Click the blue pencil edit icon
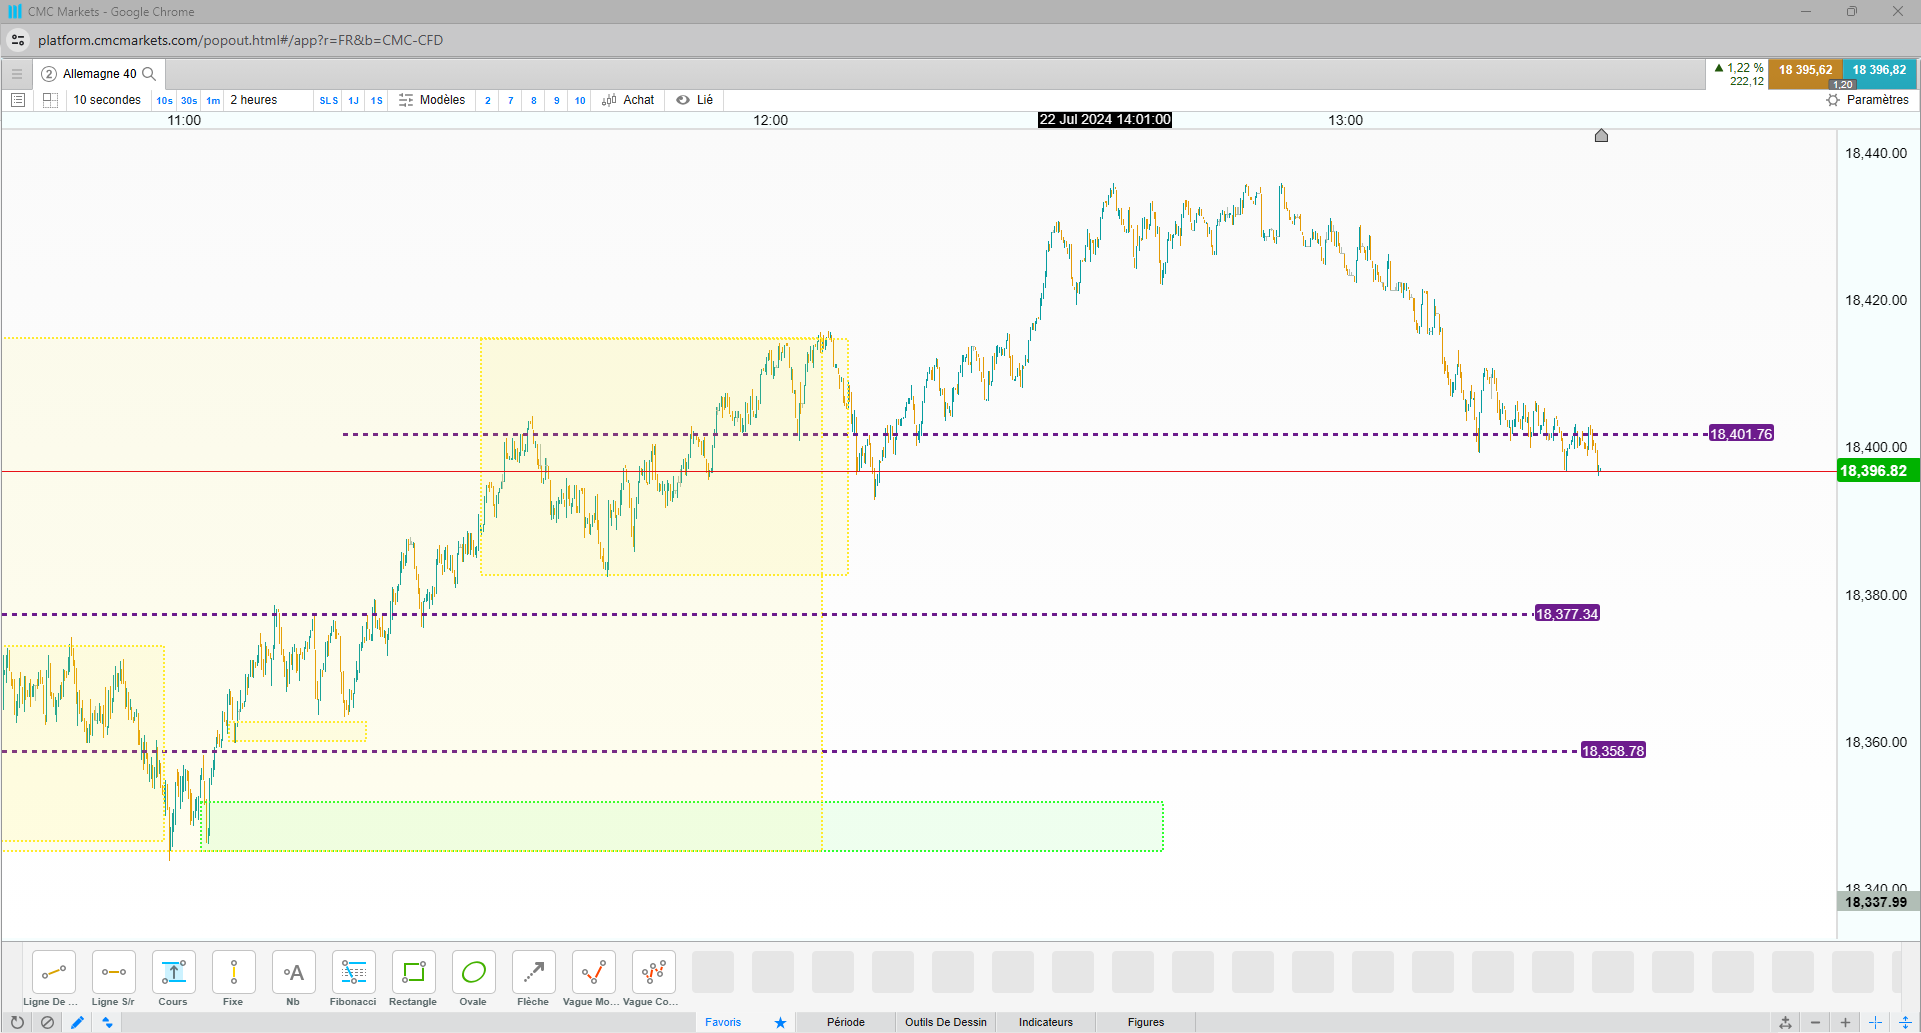1921x1033 pixels. 77,1022
